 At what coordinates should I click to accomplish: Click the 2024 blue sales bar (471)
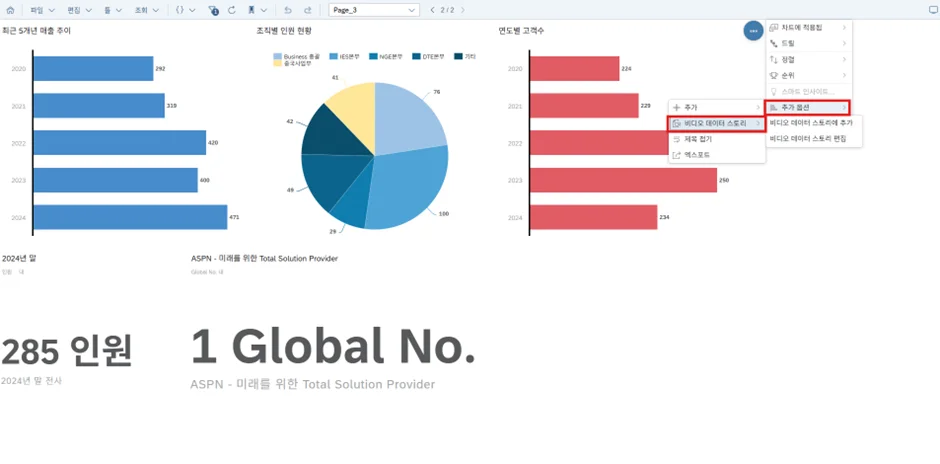(x=130, y=217)
